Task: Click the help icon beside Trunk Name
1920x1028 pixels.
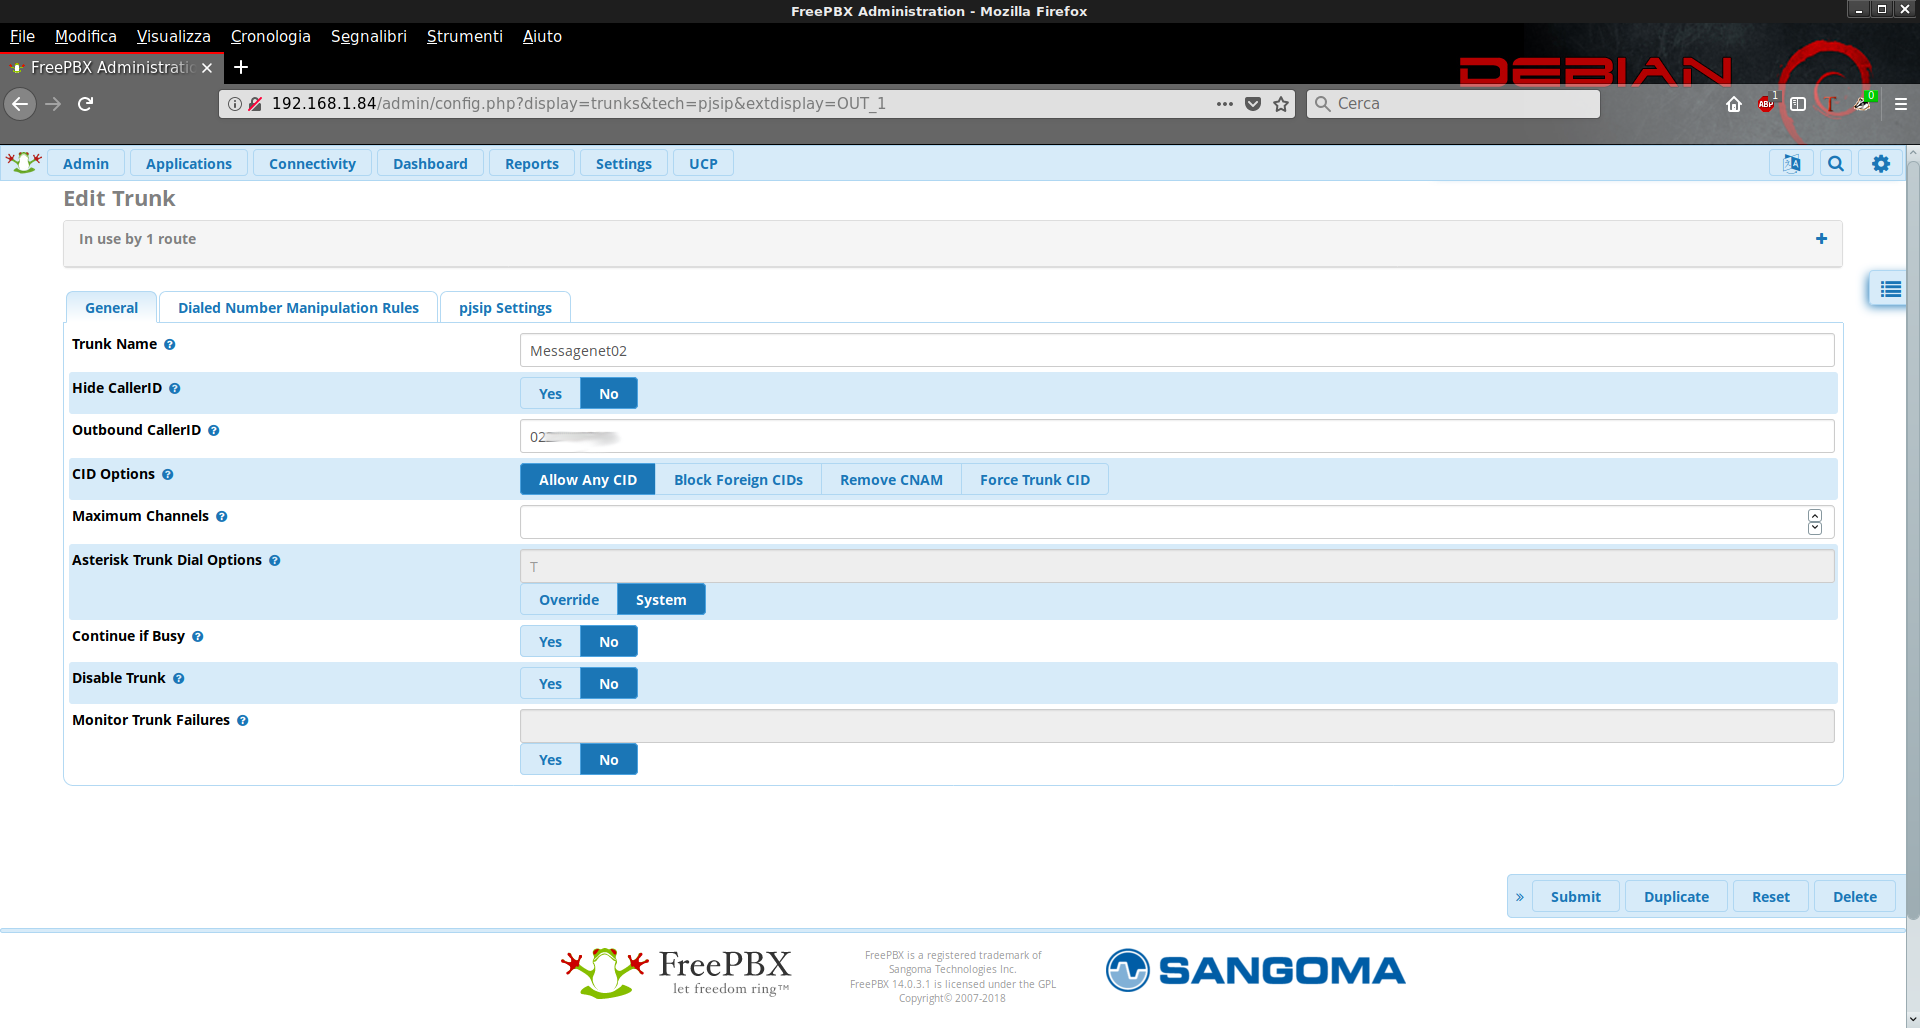Action: (x=170, y=345)
